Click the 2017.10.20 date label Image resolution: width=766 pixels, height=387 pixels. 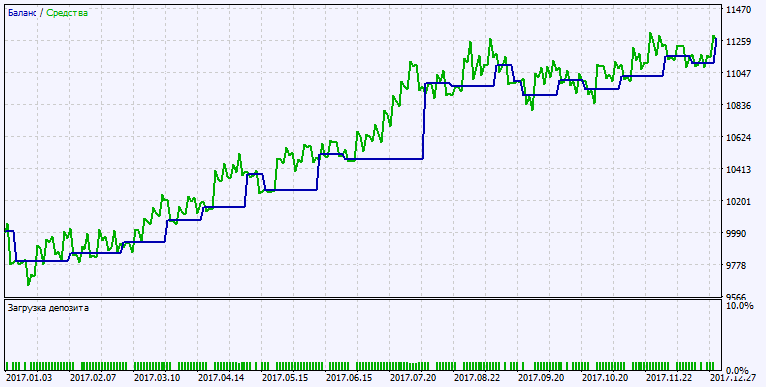click(605, 378)
